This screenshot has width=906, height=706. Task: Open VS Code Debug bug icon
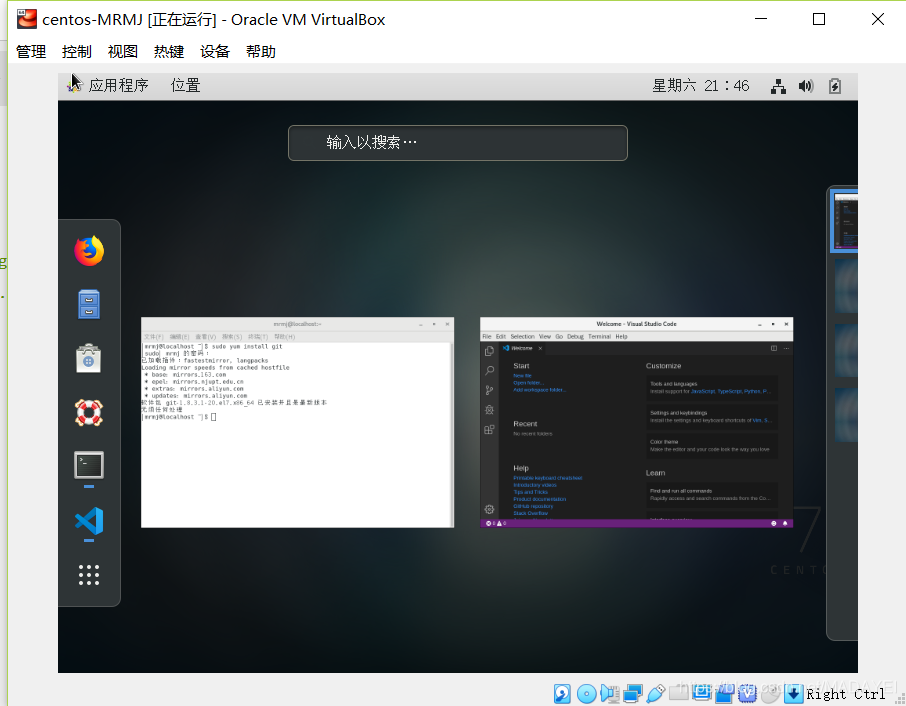489,410
